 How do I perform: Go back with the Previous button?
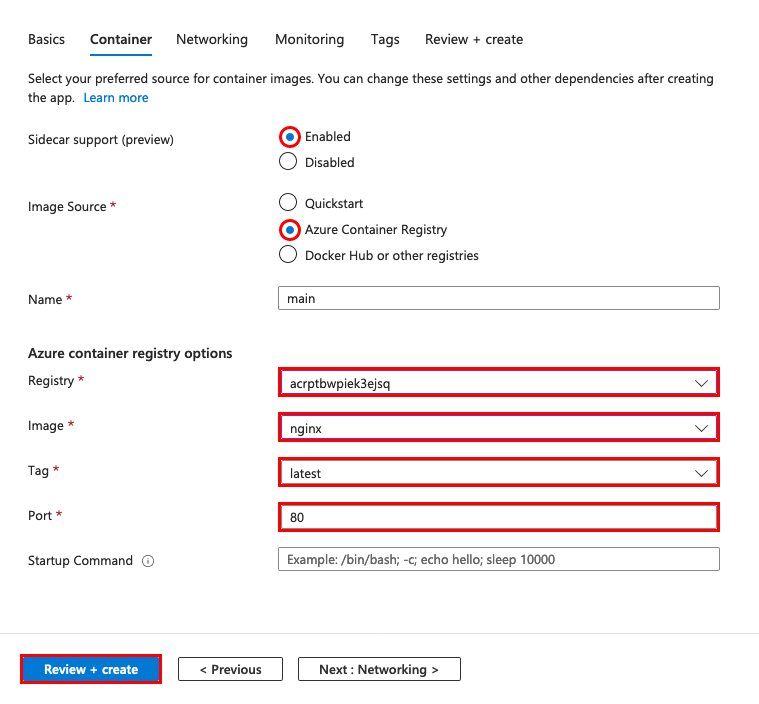tap(230, 669)
